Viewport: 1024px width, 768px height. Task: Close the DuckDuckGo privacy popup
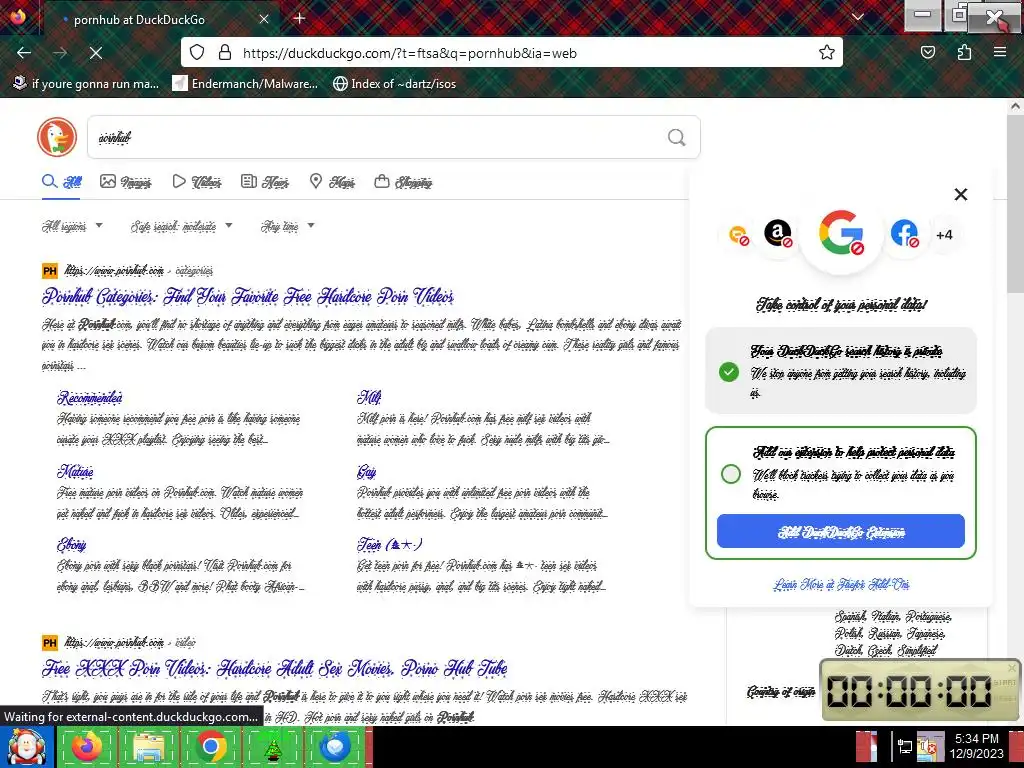coord(961,194)
